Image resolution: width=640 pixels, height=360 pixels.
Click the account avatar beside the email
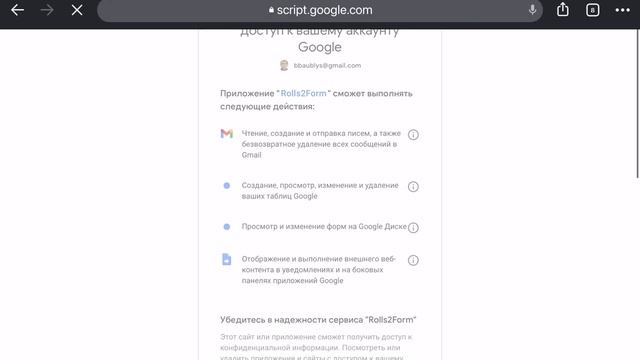[x=284, y=65]
